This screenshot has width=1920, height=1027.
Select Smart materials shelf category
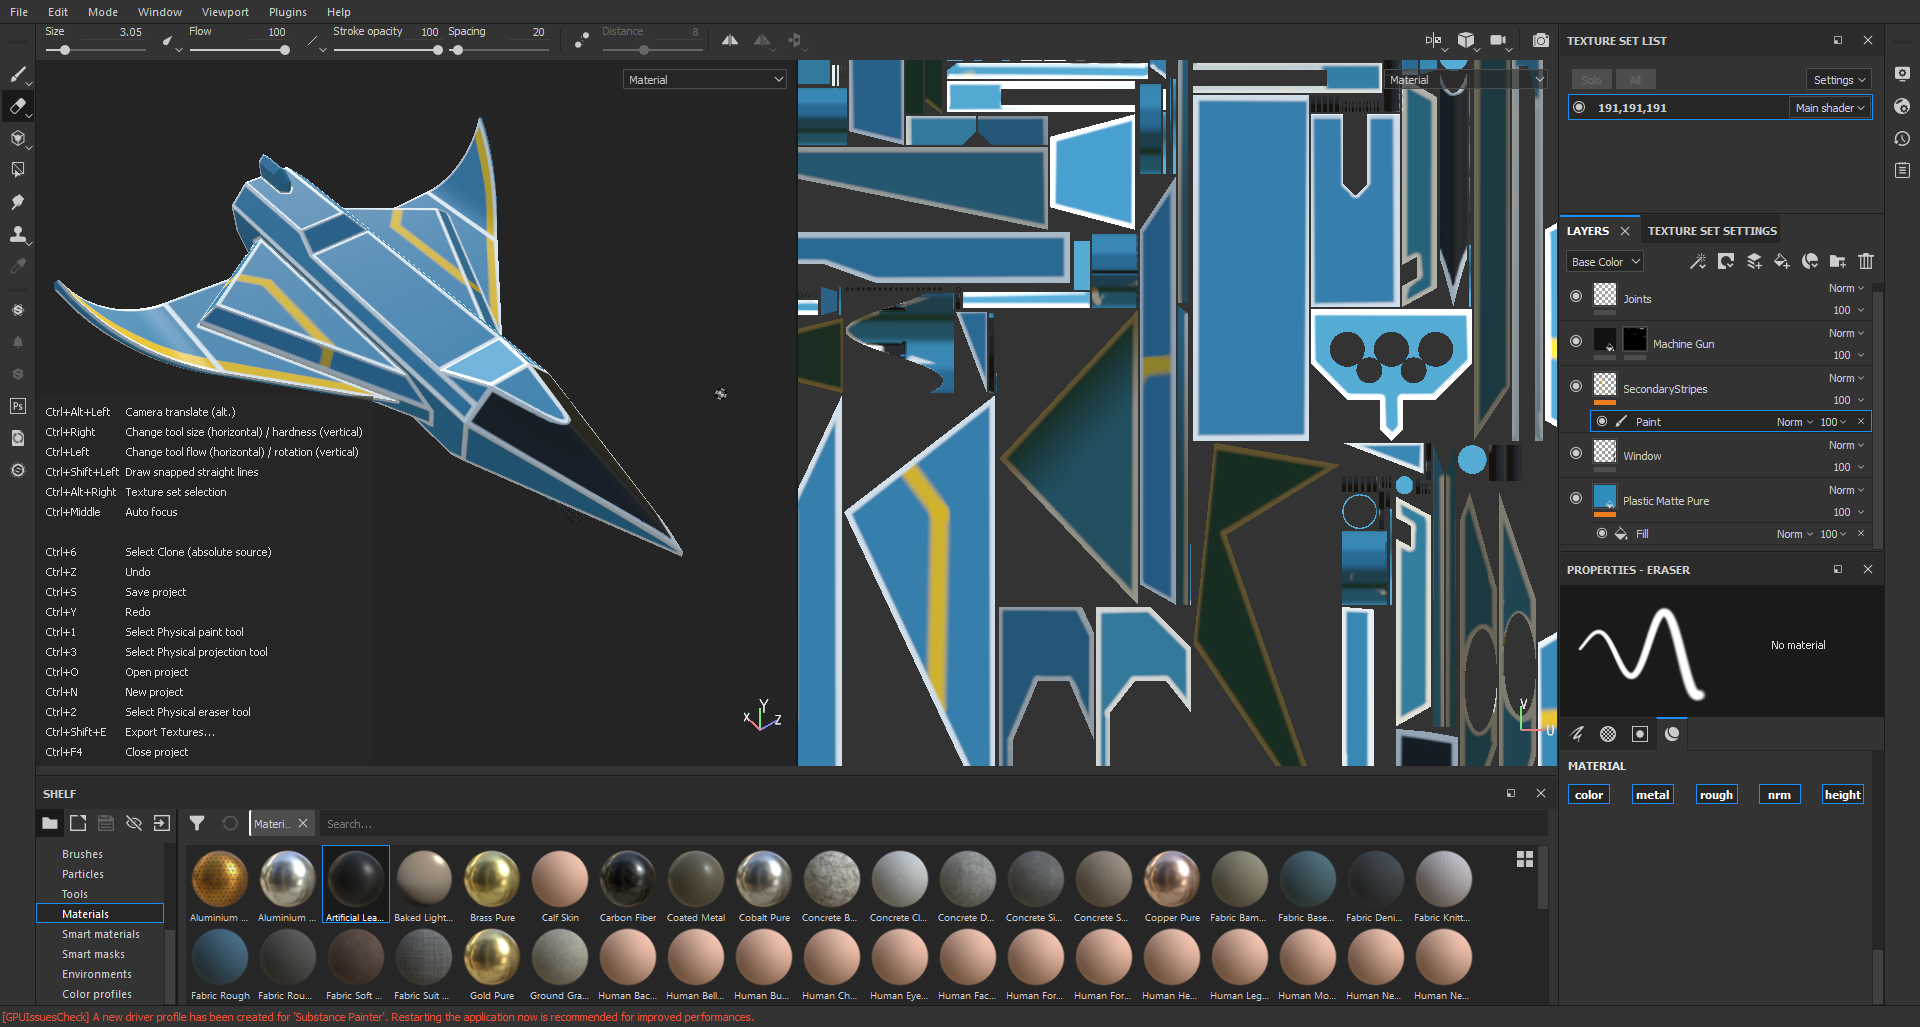tap(101, 934)
